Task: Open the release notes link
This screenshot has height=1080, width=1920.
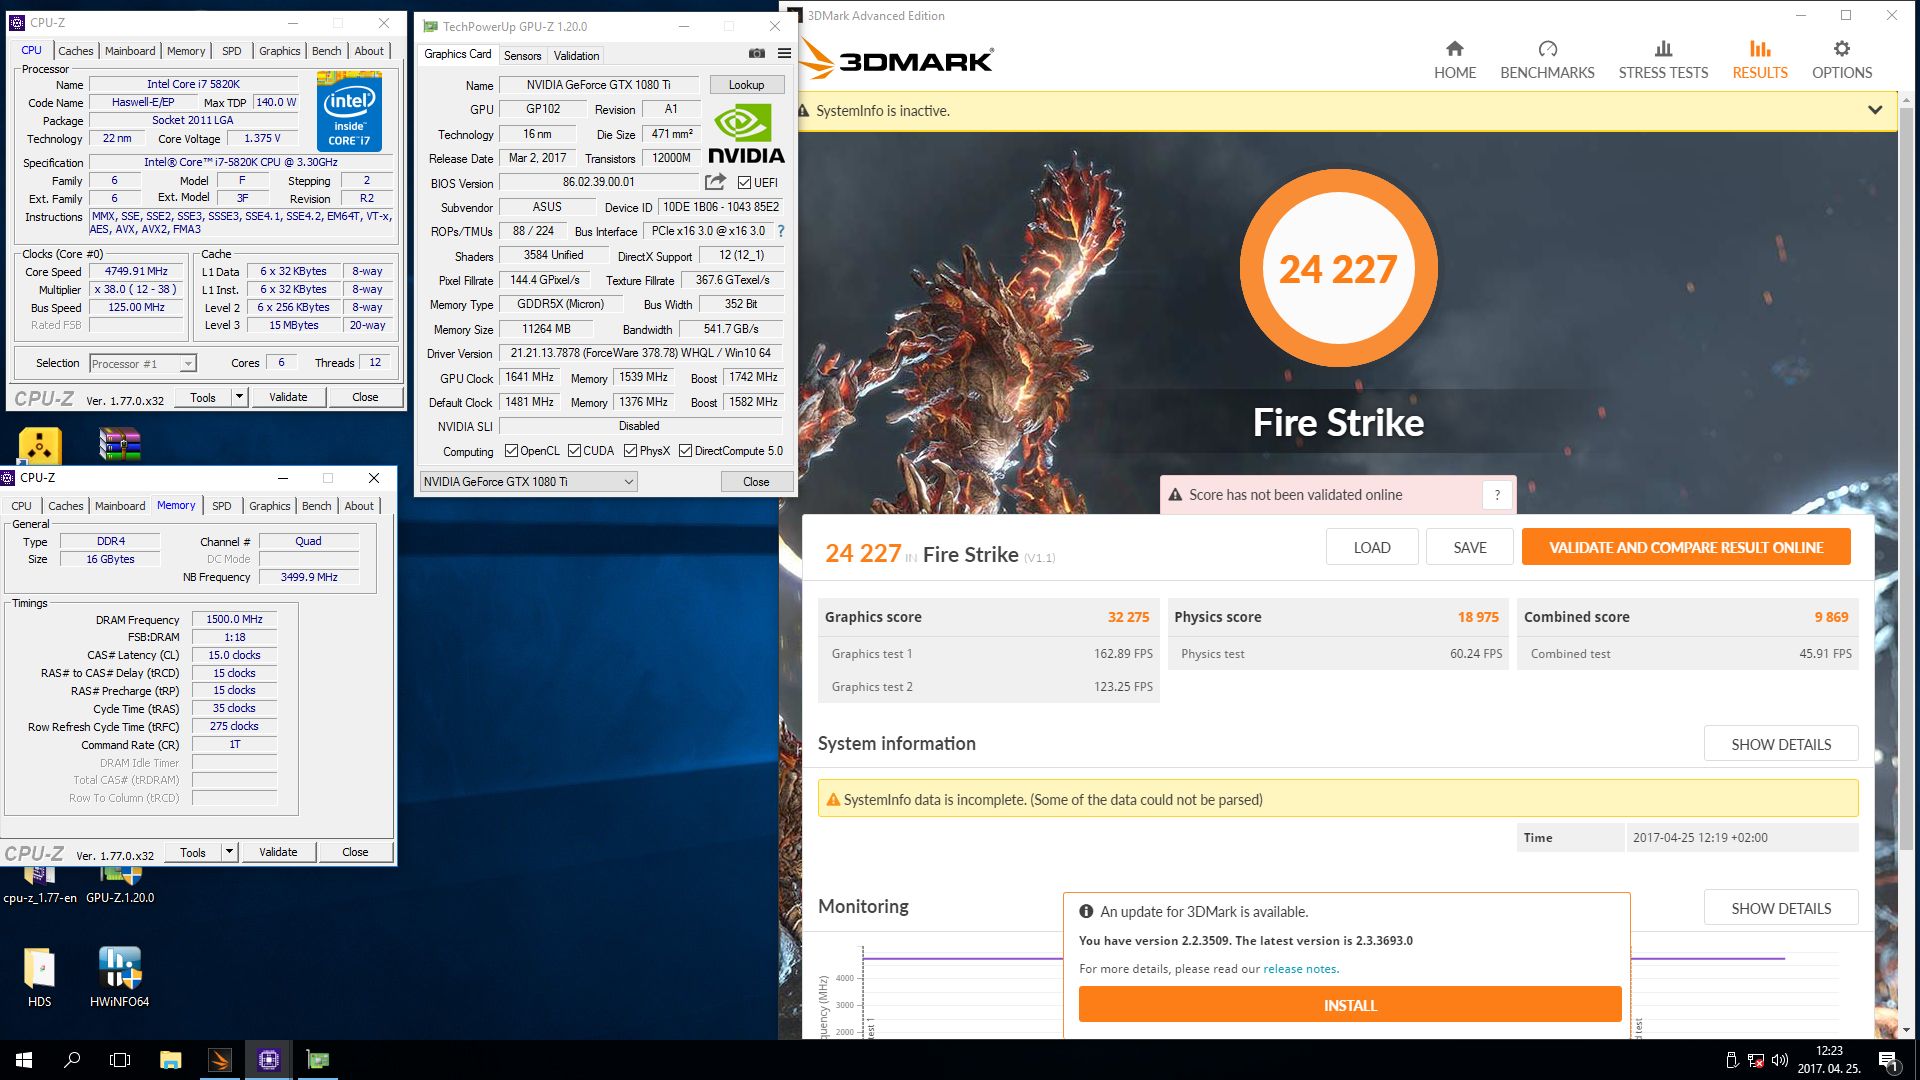Action: click(1300, 969)
